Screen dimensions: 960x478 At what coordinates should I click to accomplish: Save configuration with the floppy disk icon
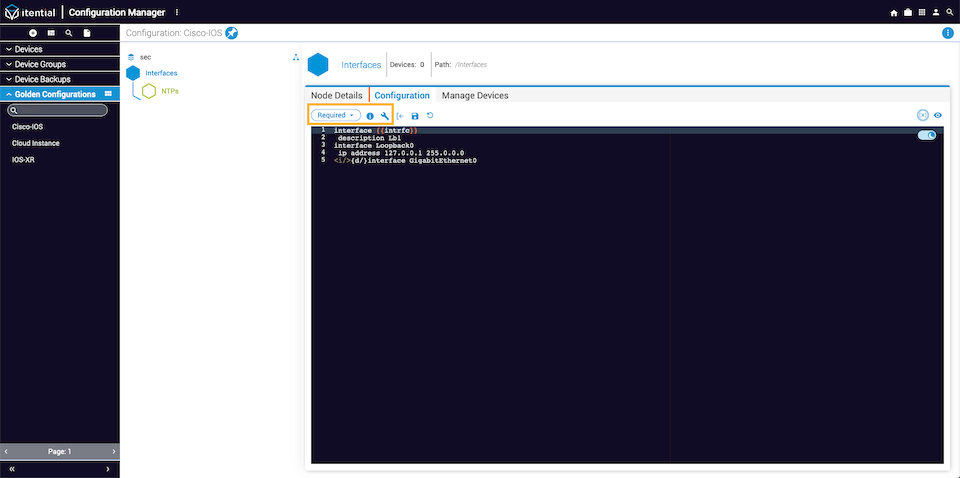click(415, 116)
